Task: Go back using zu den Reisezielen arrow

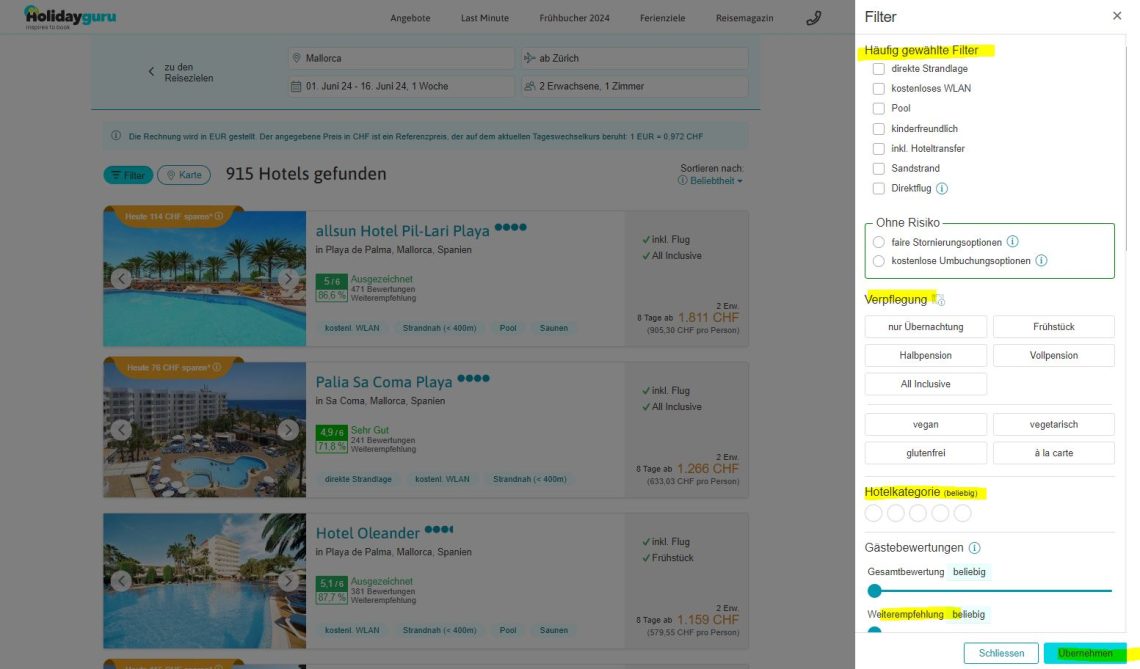Action: 151,72
